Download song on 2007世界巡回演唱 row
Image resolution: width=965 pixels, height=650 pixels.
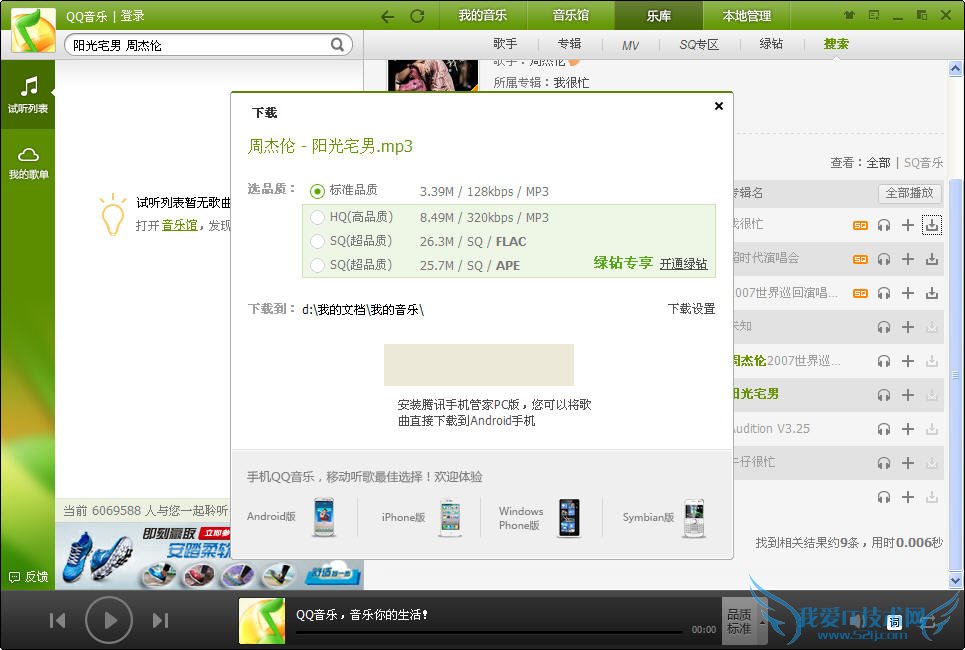(x=932, y=293)
